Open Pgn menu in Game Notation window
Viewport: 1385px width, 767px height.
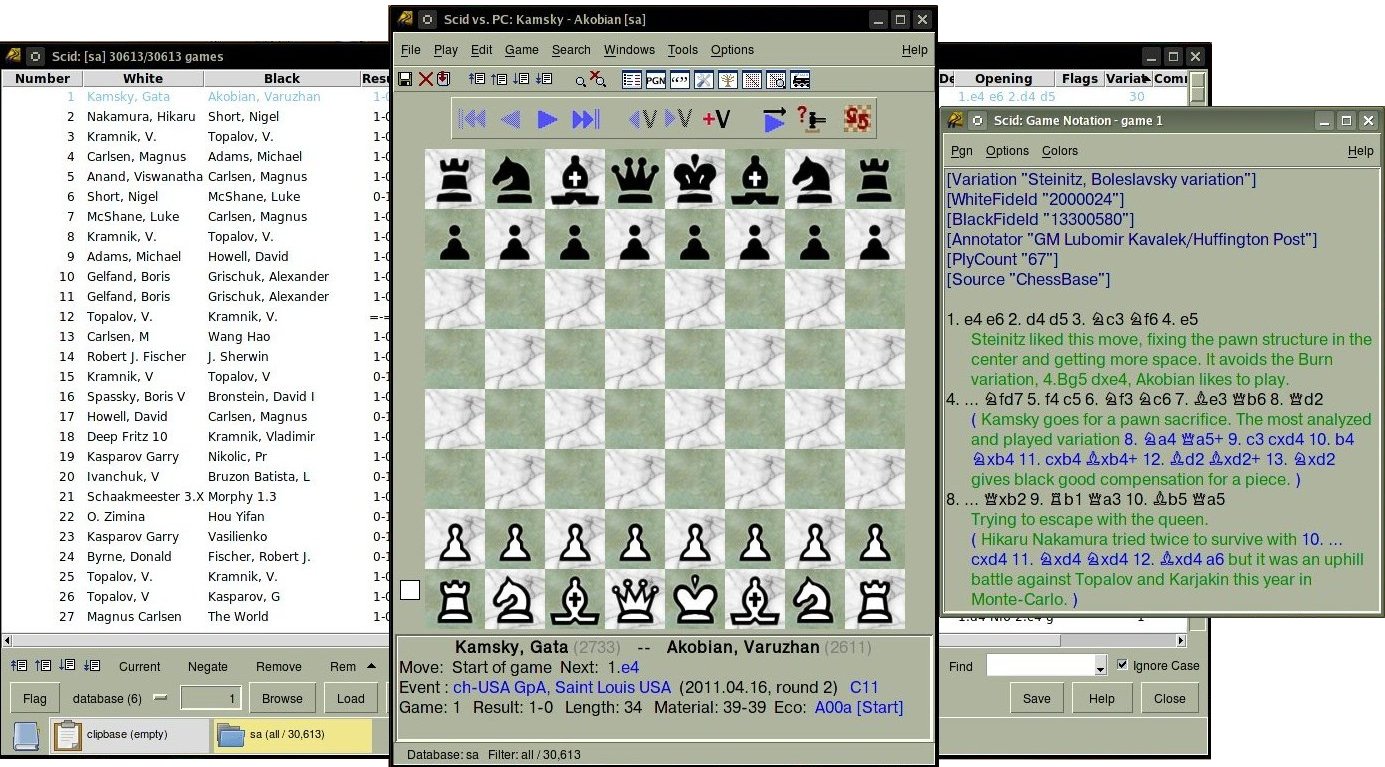961,151
